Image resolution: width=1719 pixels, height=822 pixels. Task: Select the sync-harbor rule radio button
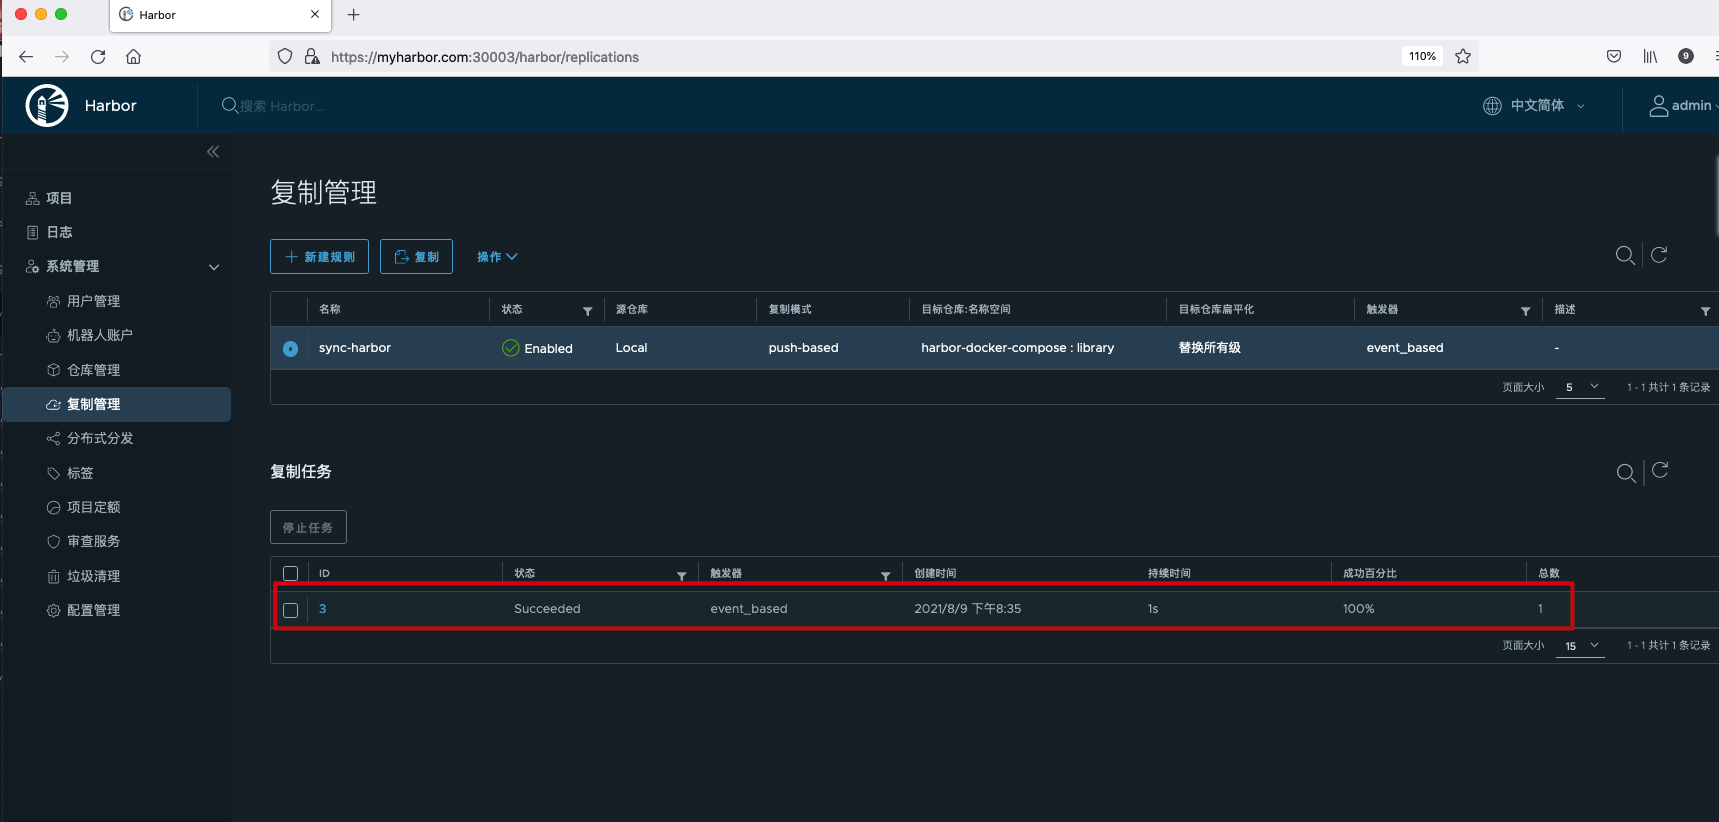click(x=290, y=349)
